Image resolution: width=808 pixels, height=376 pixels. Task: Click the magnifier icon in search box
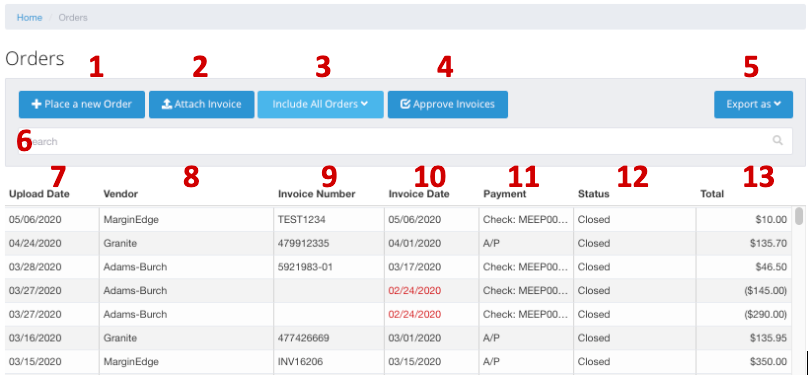pyautogui.click(x=778, y=141)
